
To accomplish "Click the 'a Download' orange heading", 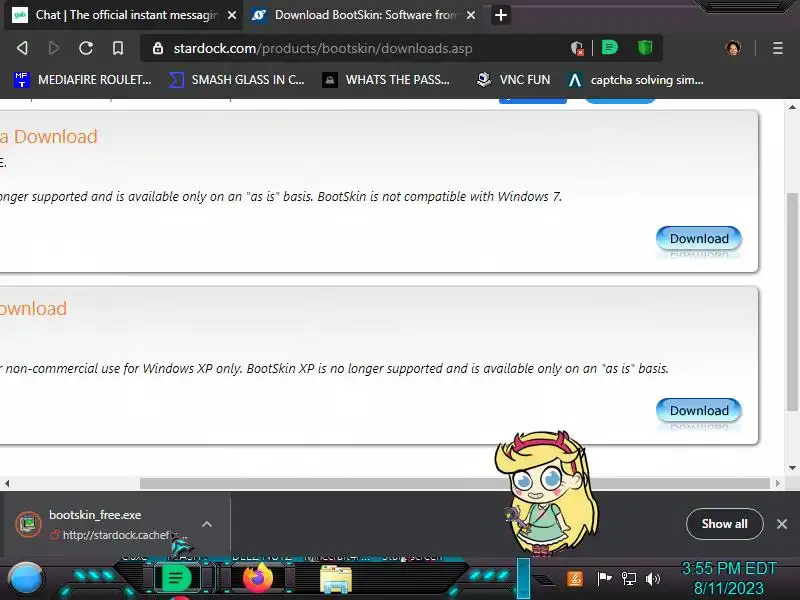I will pos(48,137).
